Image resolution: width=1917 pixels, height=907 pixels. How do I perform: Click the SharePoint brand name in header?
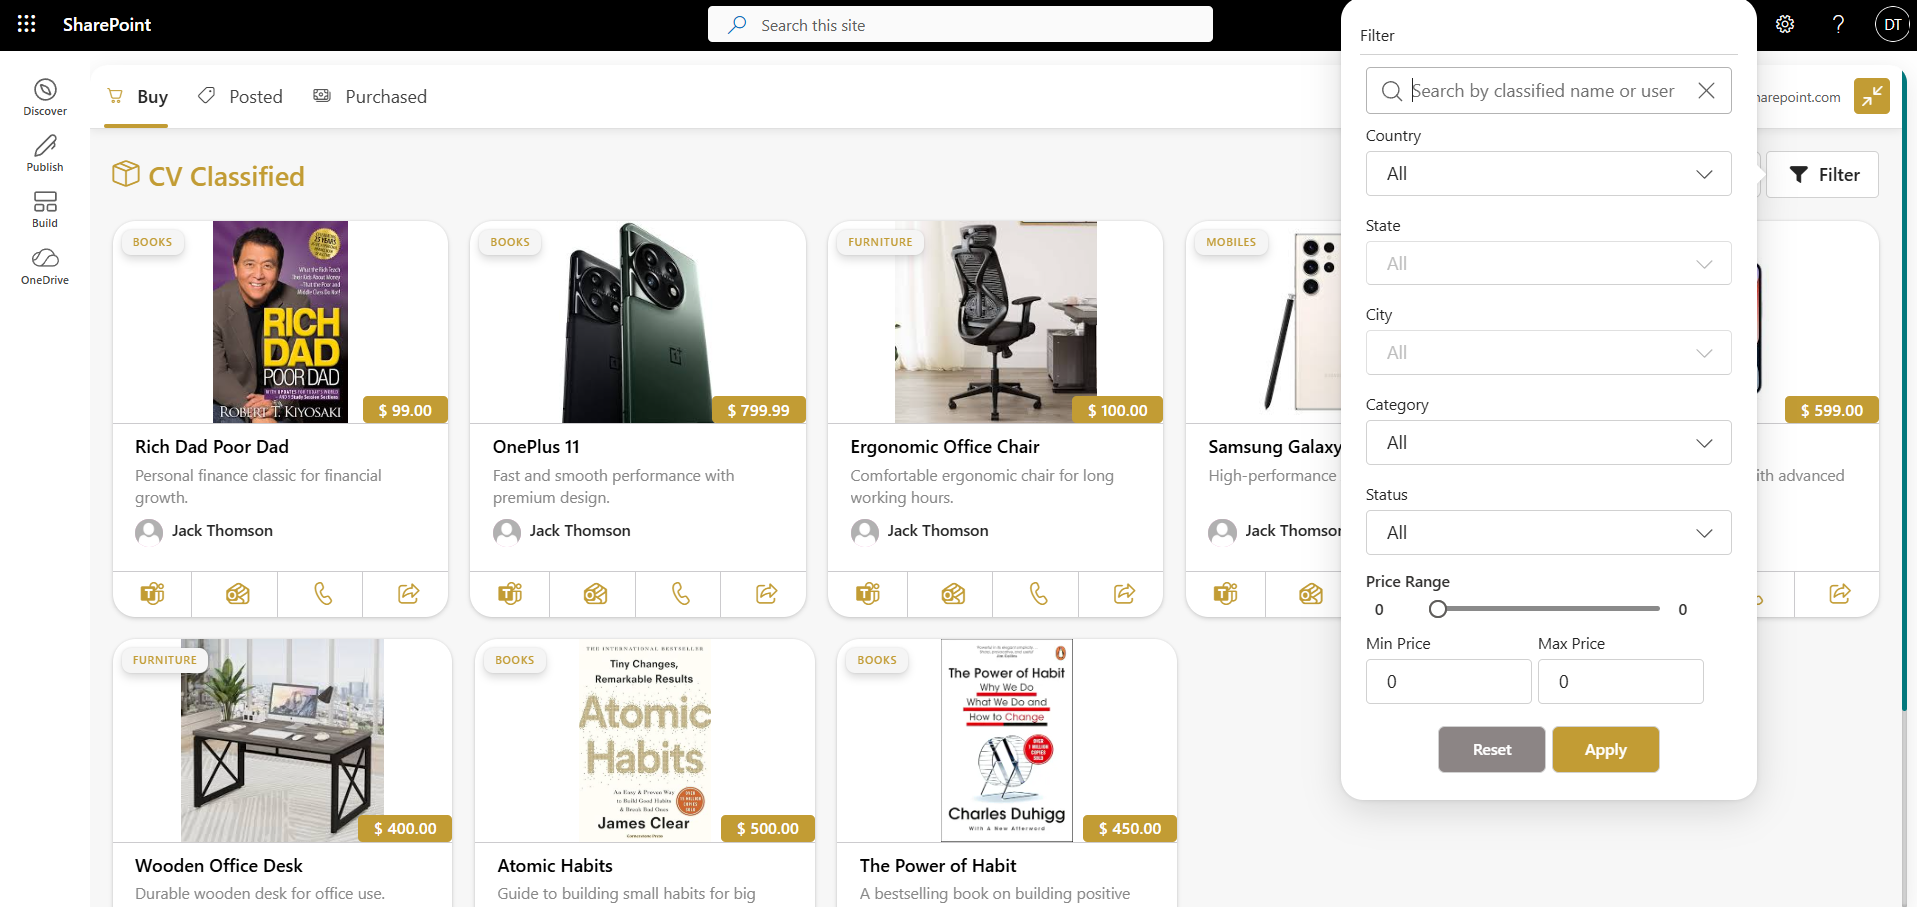107,24
